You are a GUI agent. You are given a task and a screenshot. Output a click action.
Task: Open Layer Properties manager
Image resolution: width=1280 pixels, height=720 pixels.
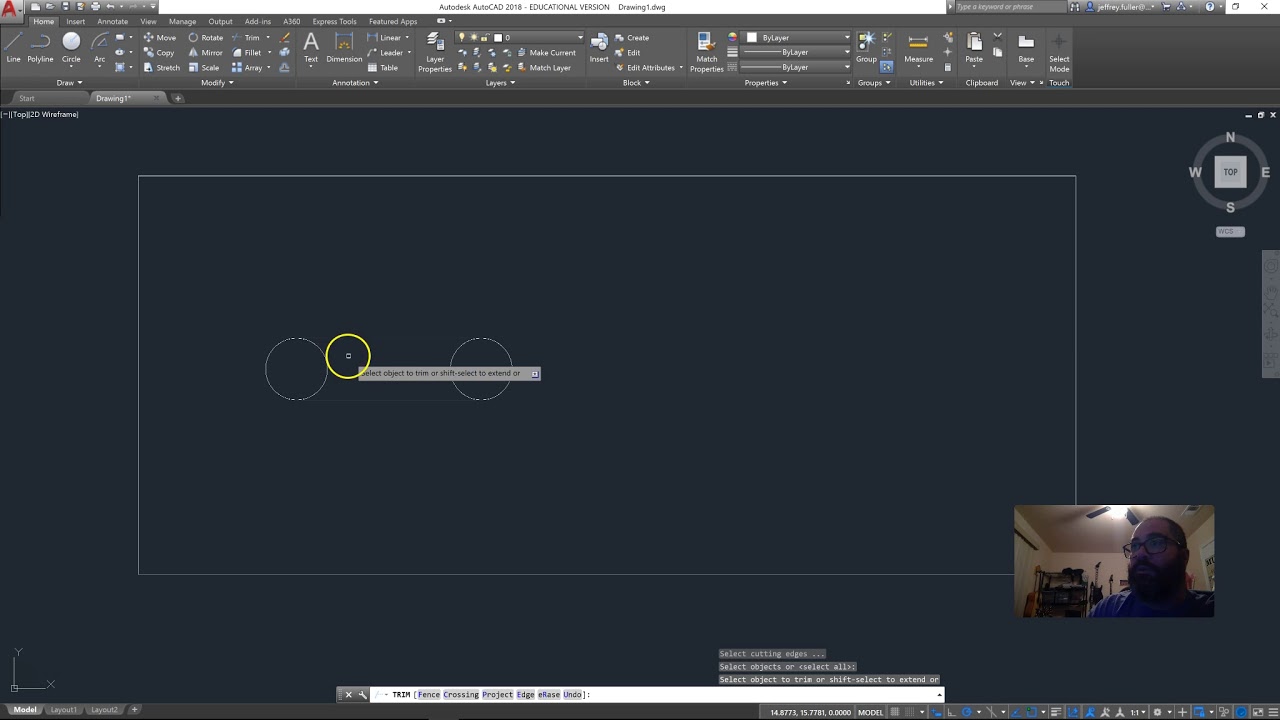435,52
